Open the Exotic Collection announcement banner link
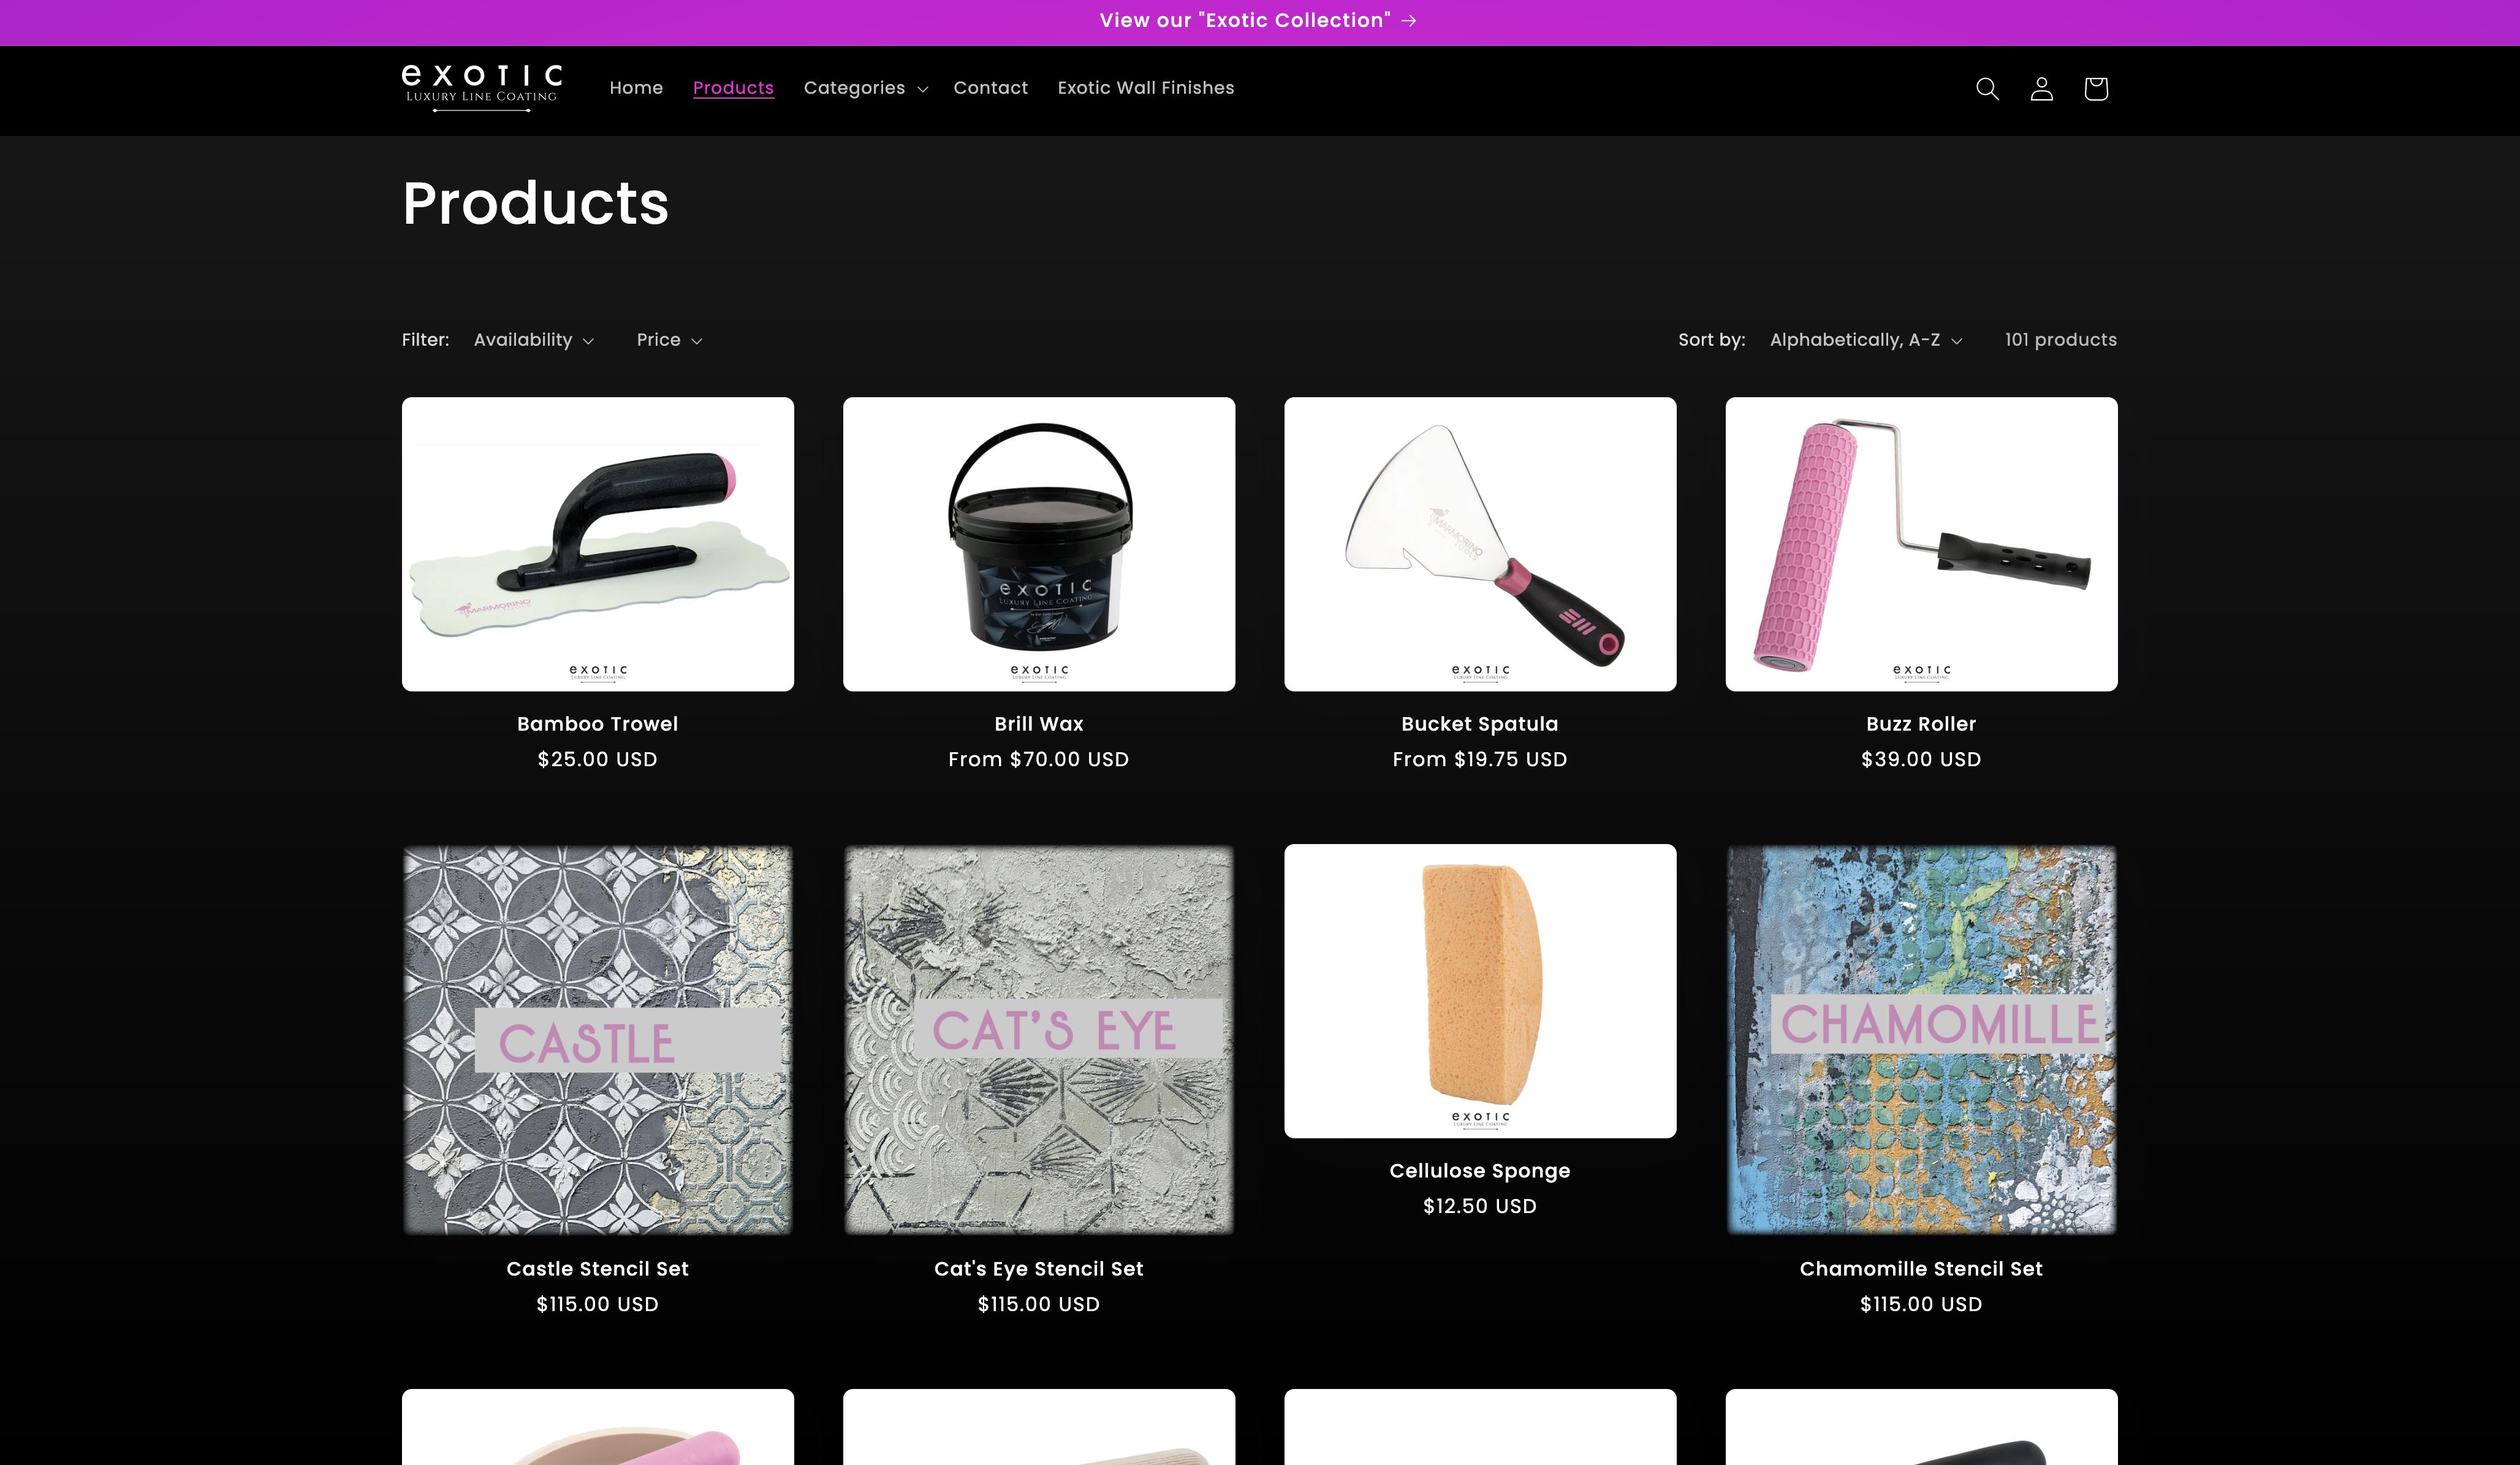The width and height of the screenshot is (2520, 1465). tap(1259, 21)
